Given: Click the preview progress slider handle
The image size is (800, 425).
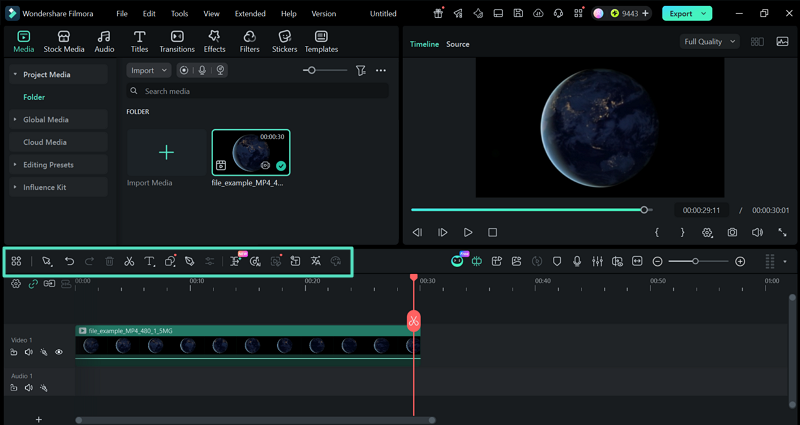Looking at the screenshot, I should pos(644,210).
